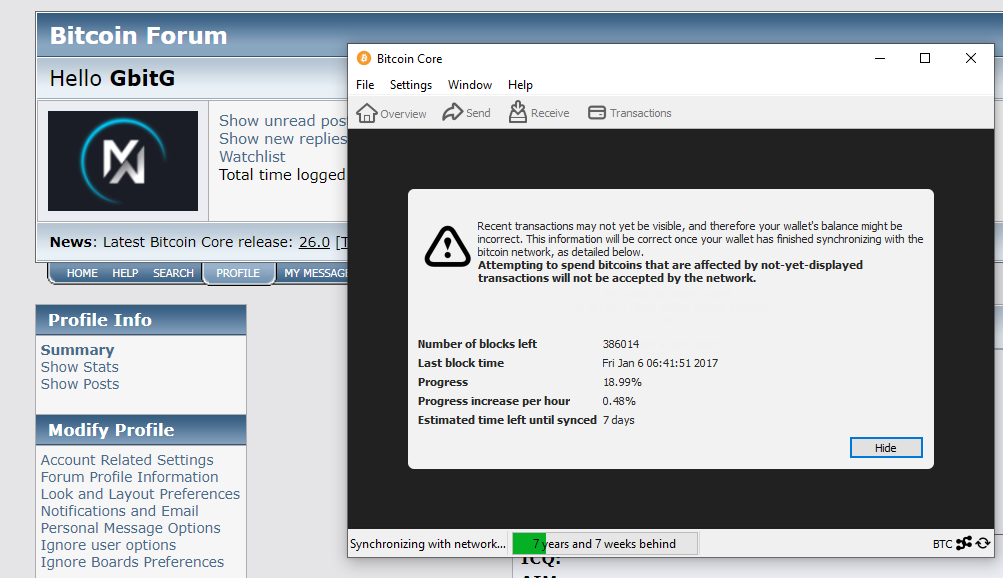Click the sync progress bar showing years behind

pyautogui.click(x=604, y=543)
